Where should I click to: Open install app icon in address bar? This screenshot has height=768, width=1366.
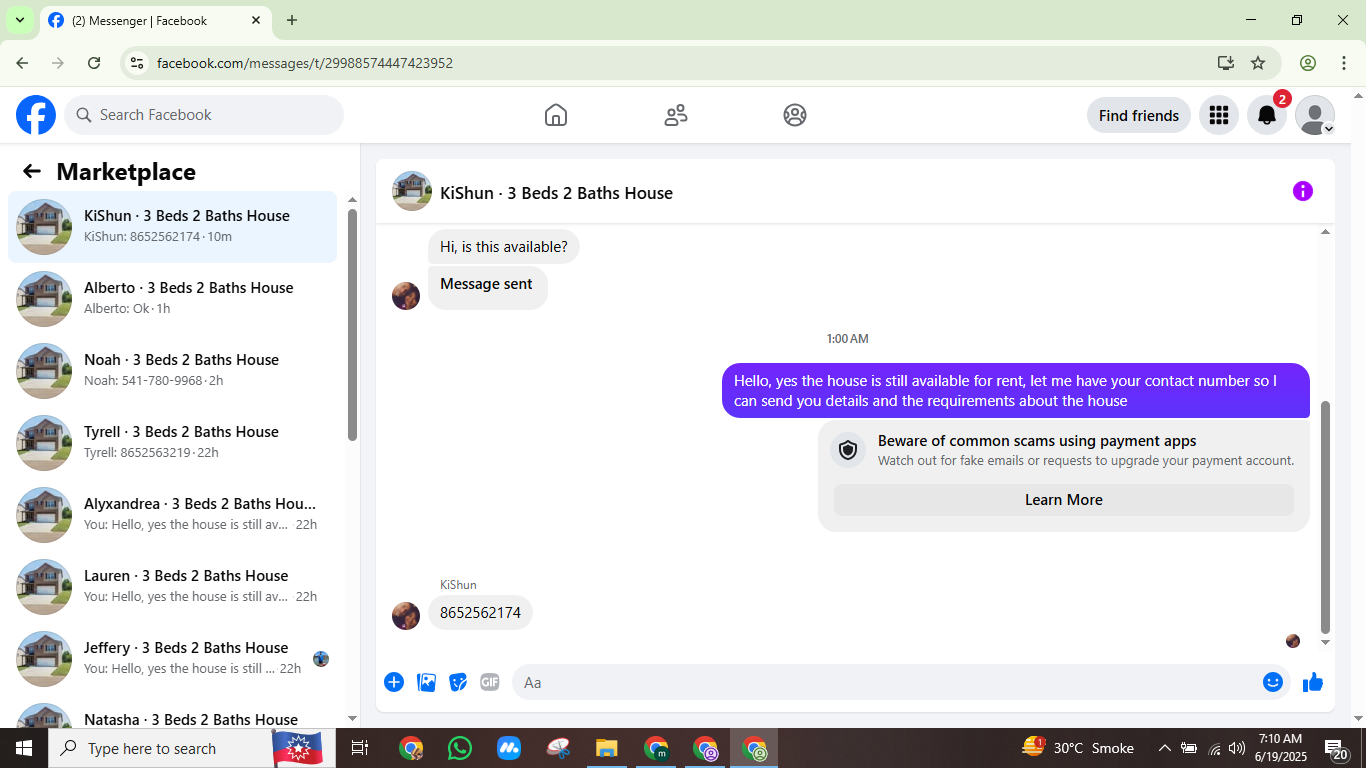click(1226, 63)
